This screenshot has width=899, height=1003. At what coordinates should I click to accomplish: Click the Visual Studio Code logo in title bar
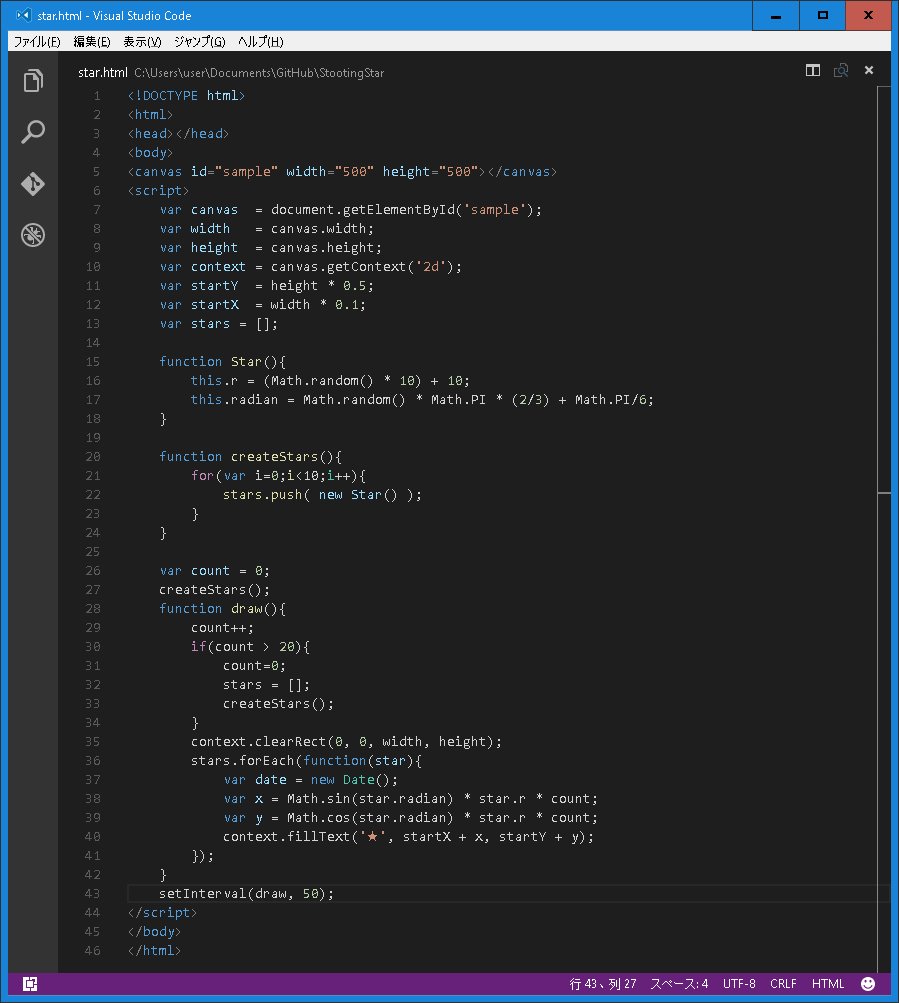[x=23, y=15]
